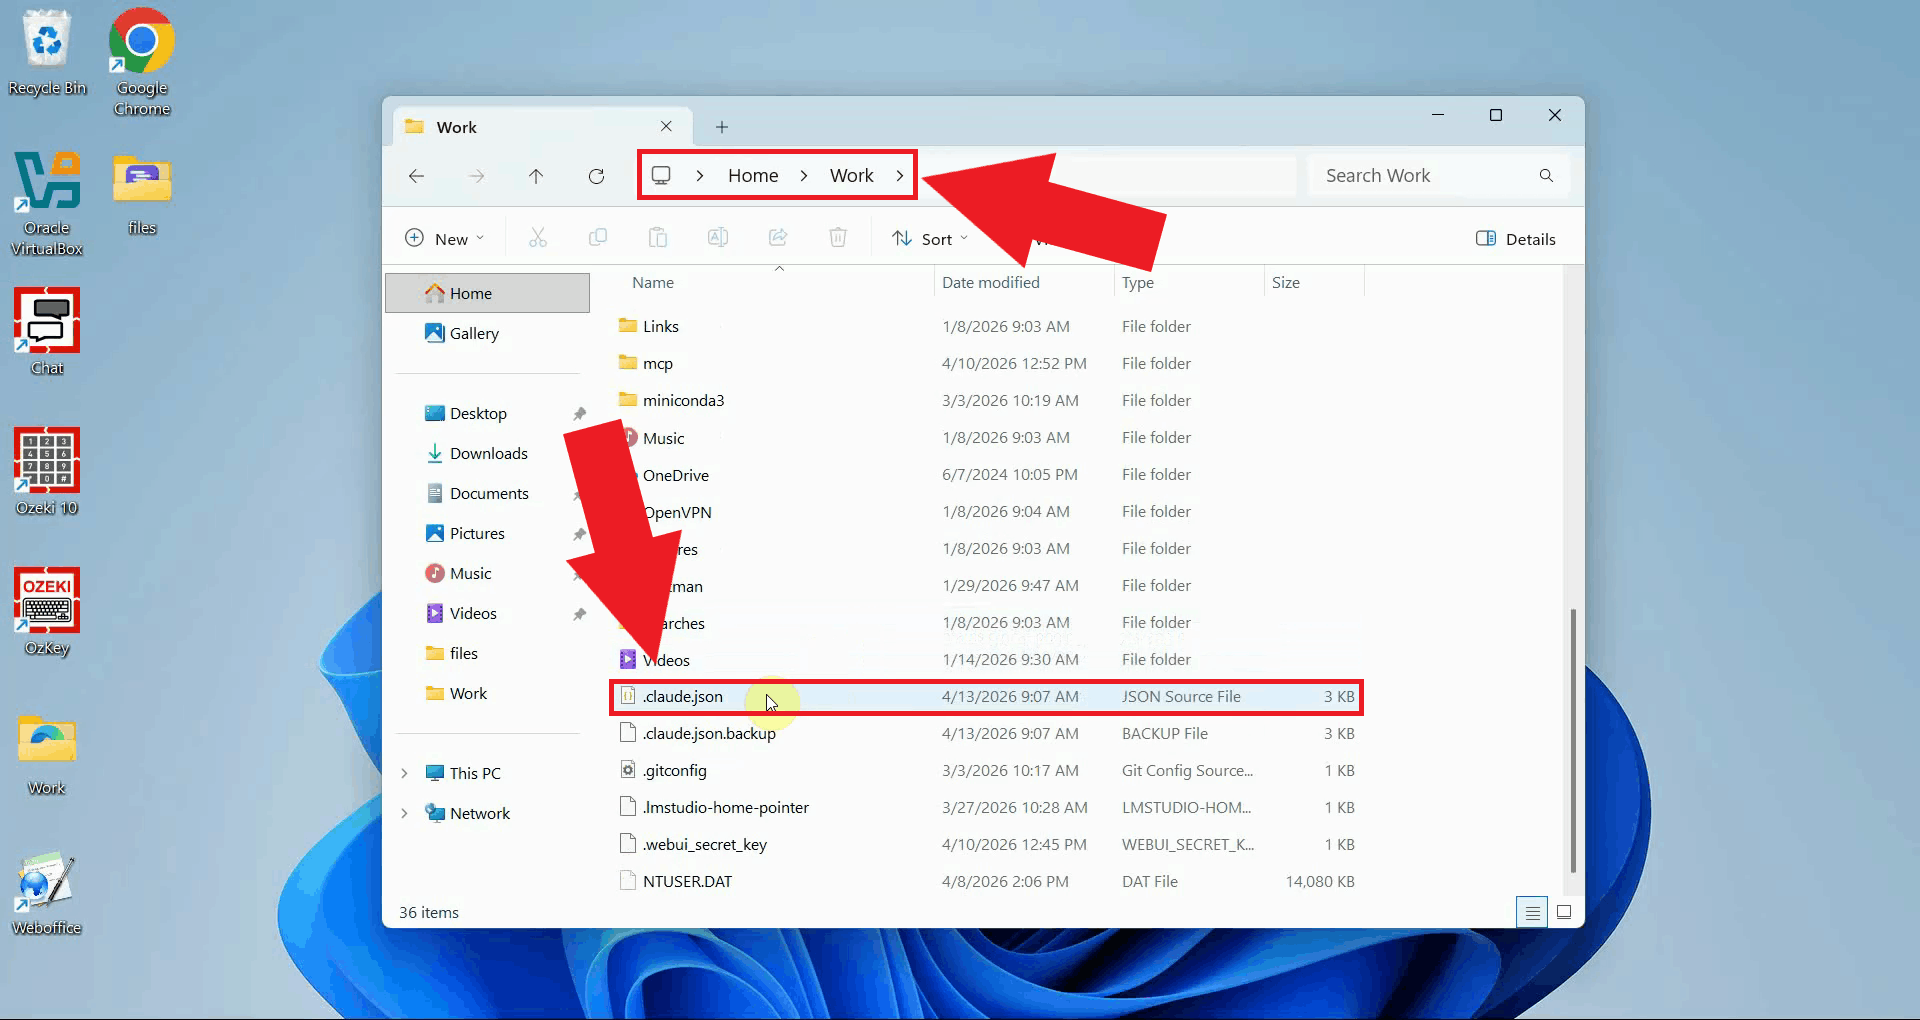This screenshot has width=1920, height=1020.
Task: Click Work in the address breadcrumb
Action: click(851, 176)
